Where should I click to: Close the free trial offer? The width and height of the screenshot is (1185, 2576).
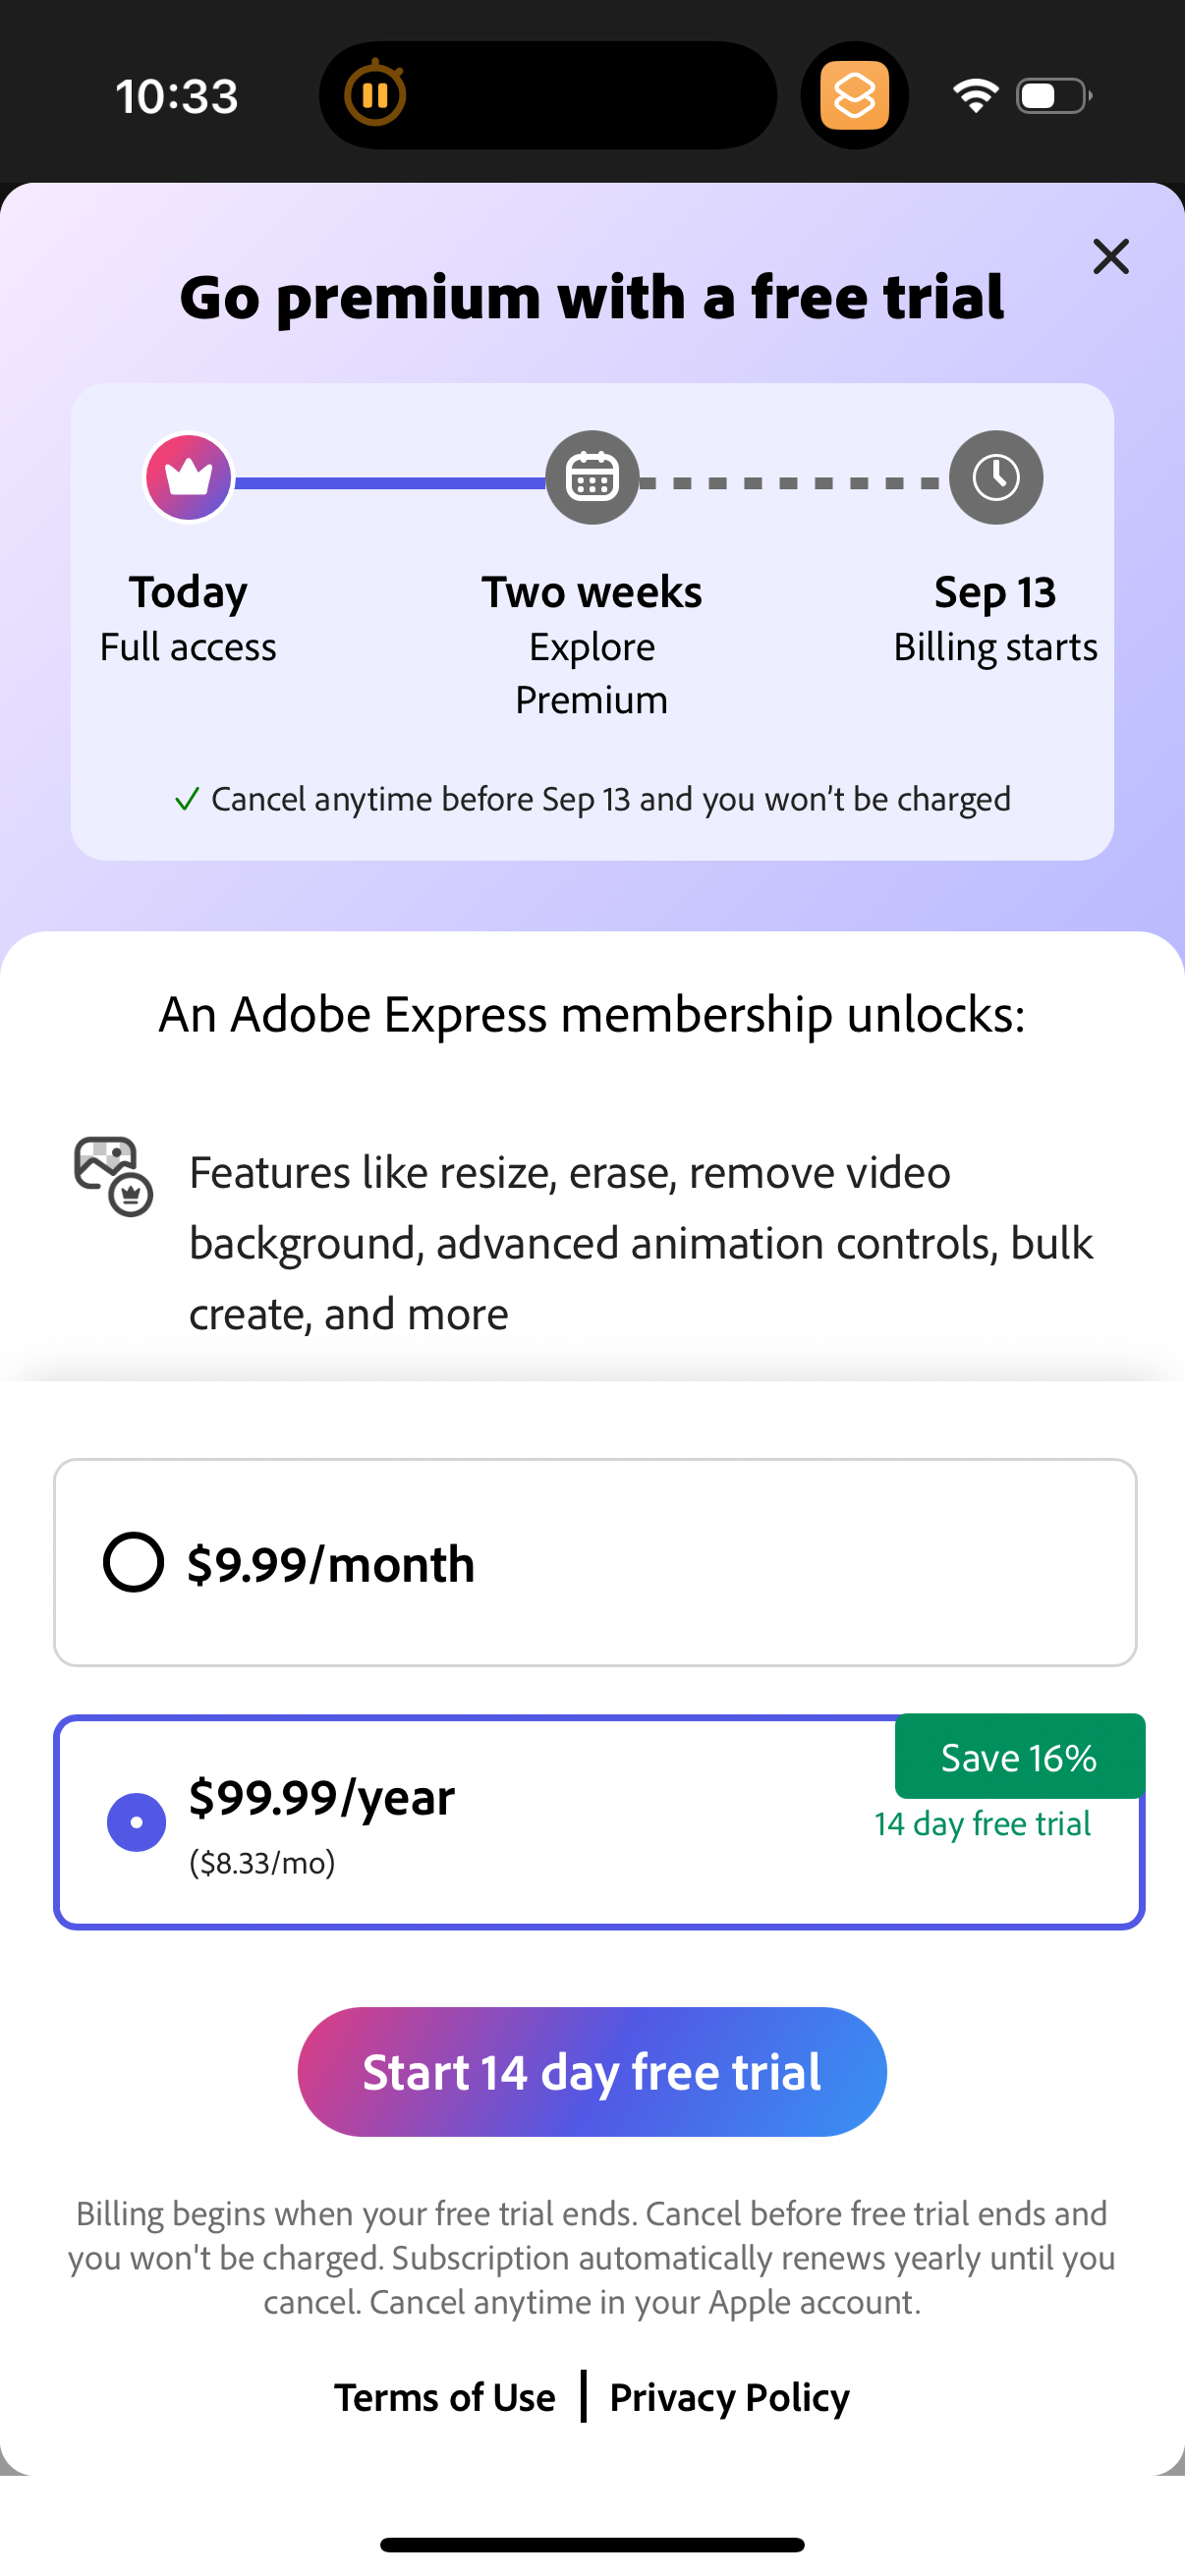1111,257
